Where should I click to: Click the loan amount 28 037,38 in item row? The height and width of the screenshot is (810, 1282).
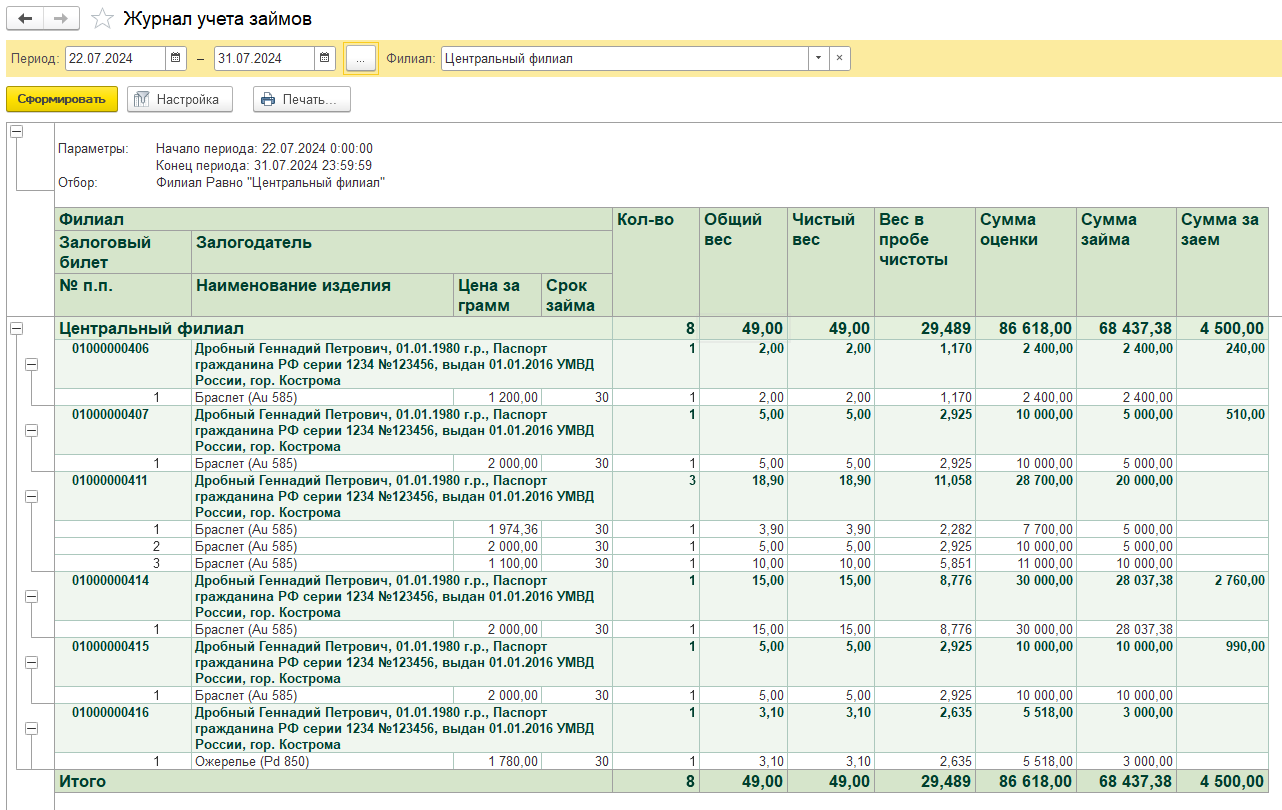click(x=1126, y=630)
